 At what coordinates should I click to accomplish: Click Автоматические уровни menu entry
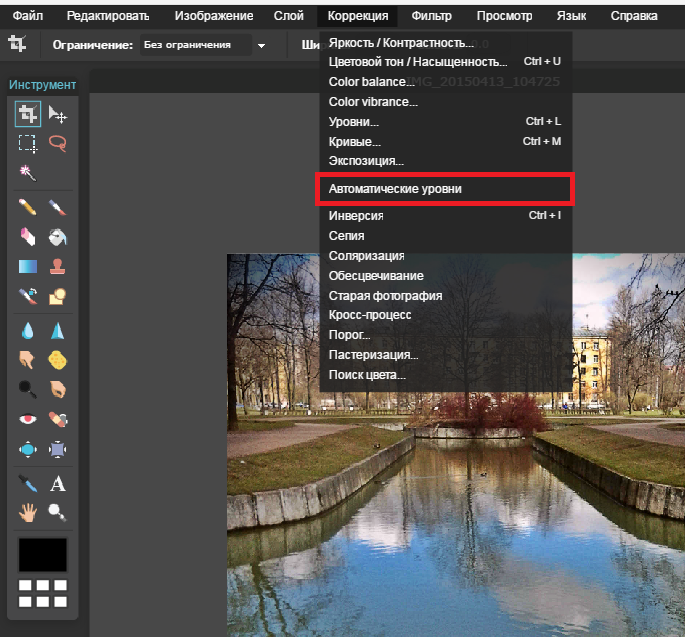pos(395,188)
